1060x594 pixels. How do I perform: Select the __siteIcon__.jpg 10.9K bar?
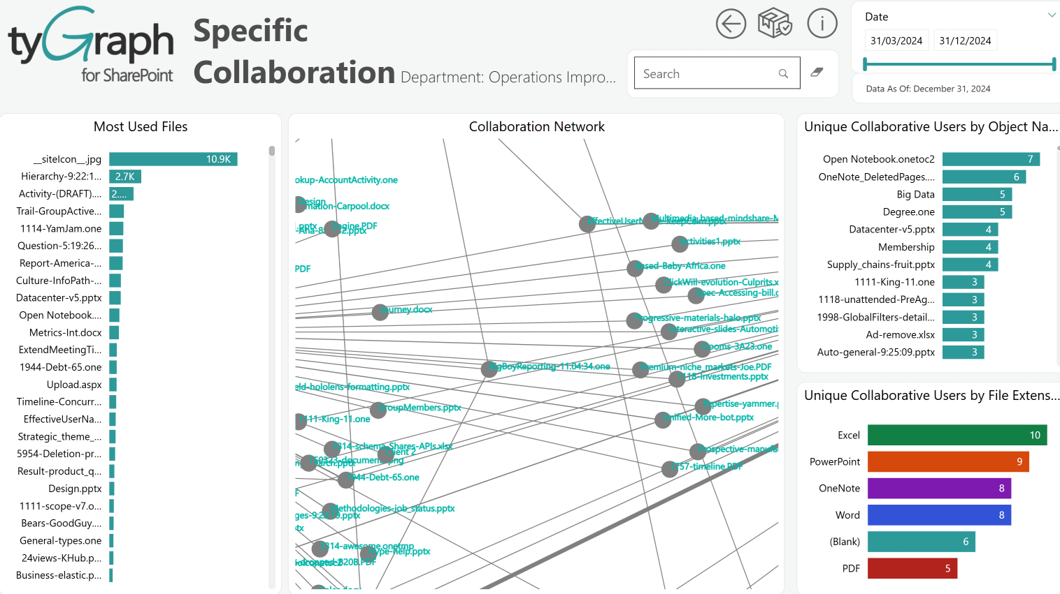(x=173, y=159)
